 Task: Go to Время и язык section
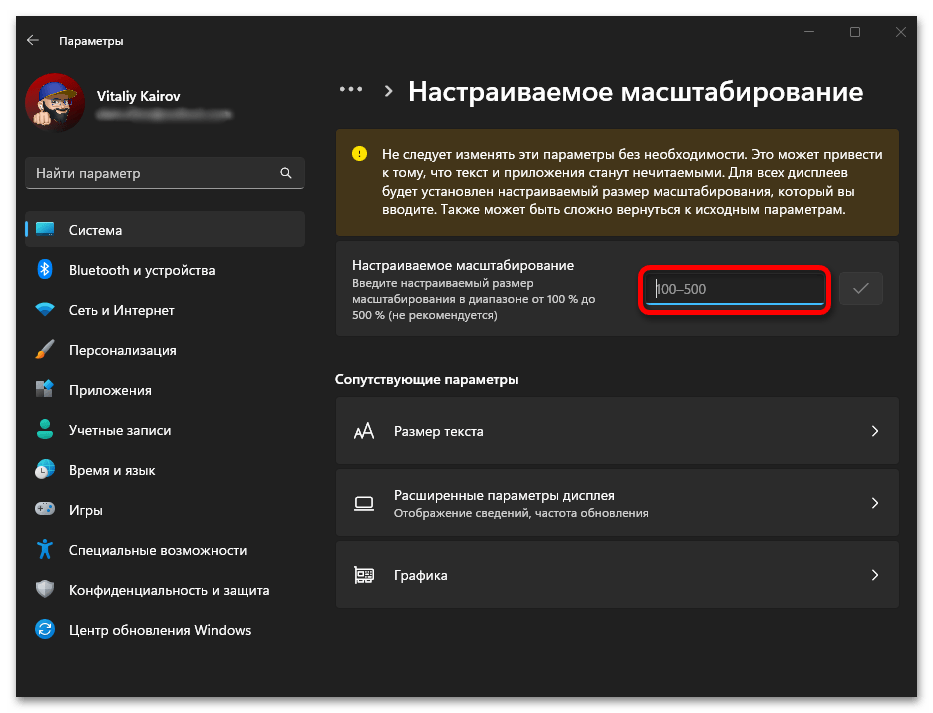click(x=112, y=470)
